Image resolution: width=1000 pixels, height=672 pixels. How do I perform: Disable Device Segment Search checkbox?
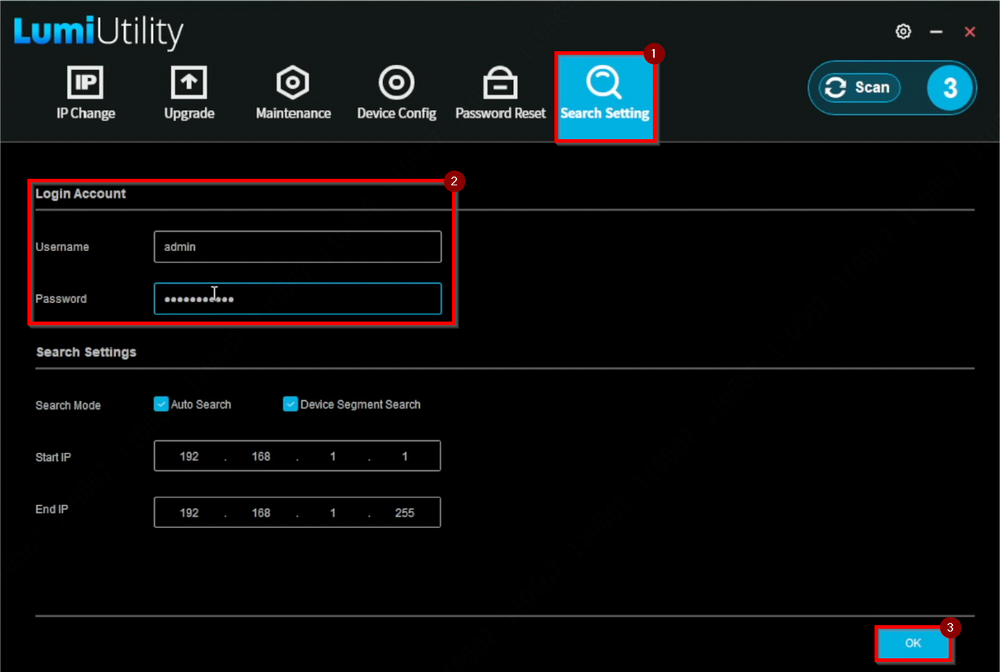(291, 404)
